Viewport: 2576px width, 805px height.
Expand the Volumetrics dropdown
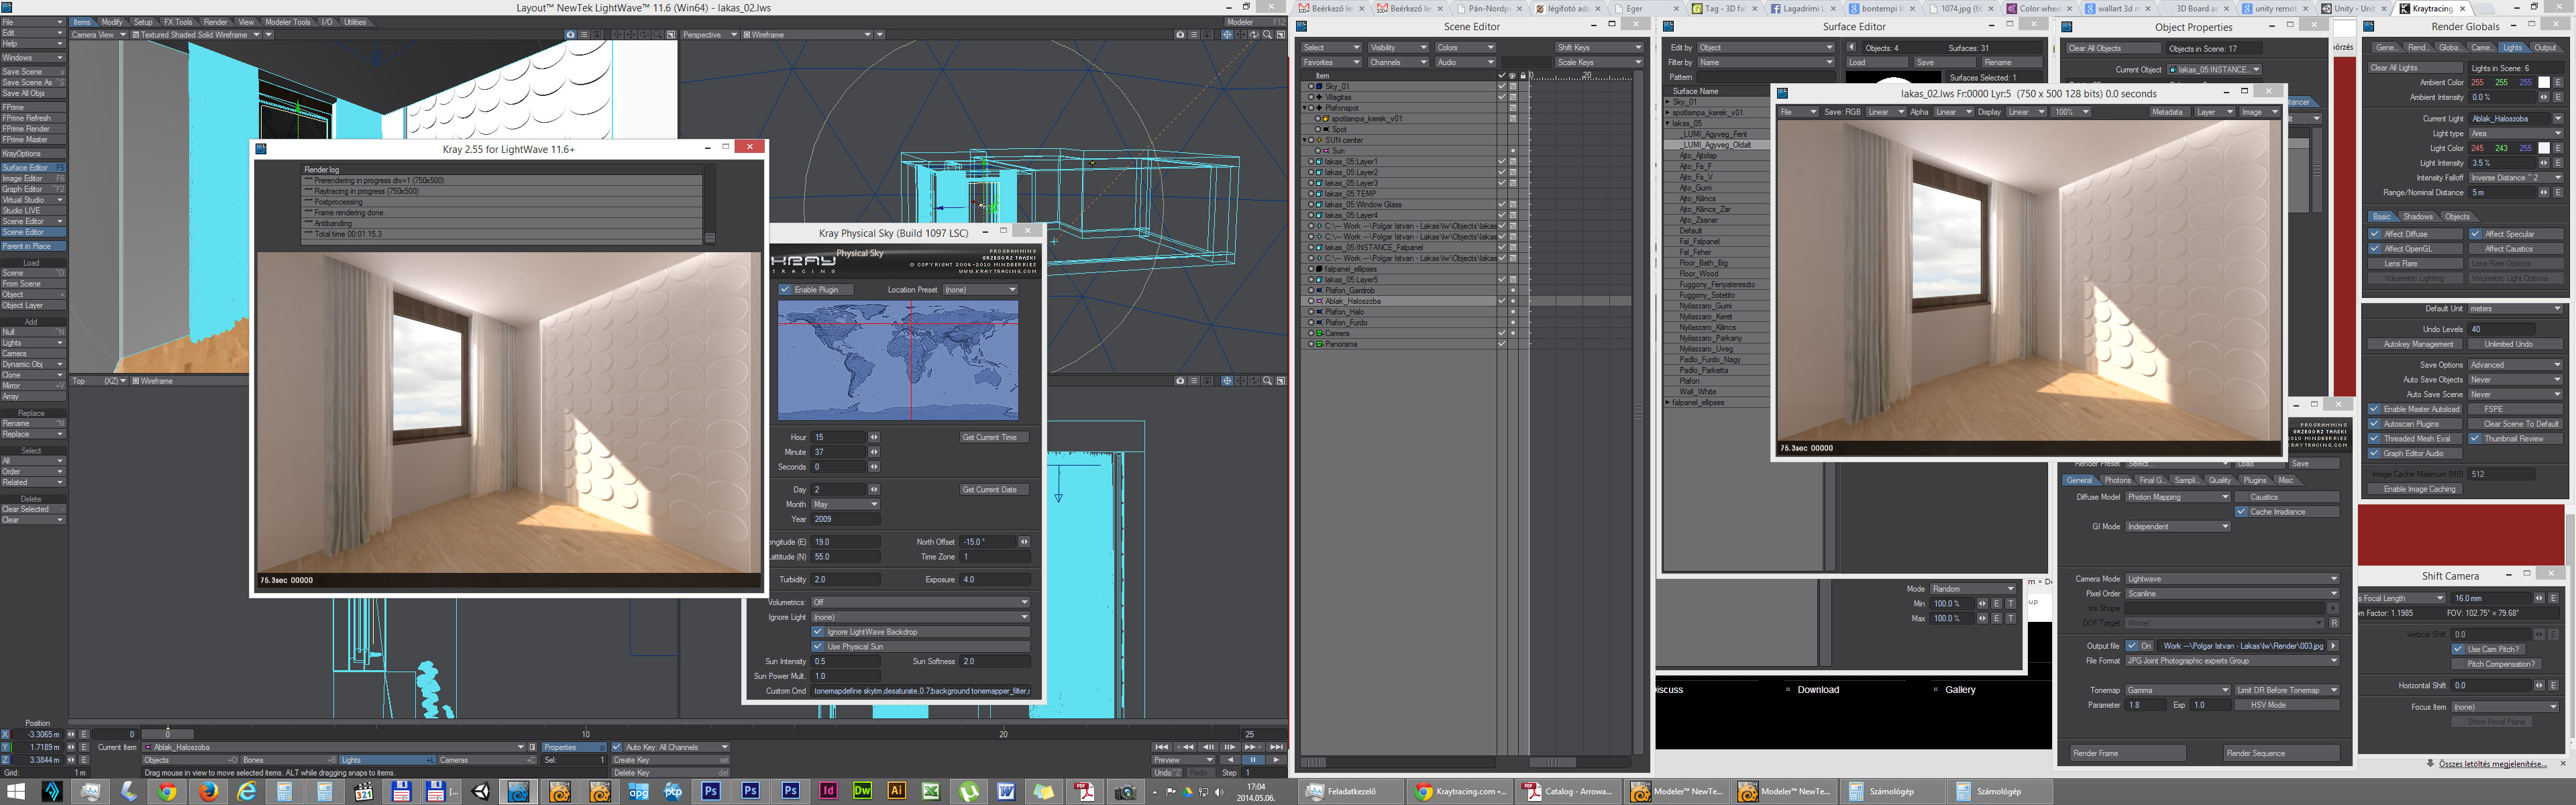pos(919,602)
